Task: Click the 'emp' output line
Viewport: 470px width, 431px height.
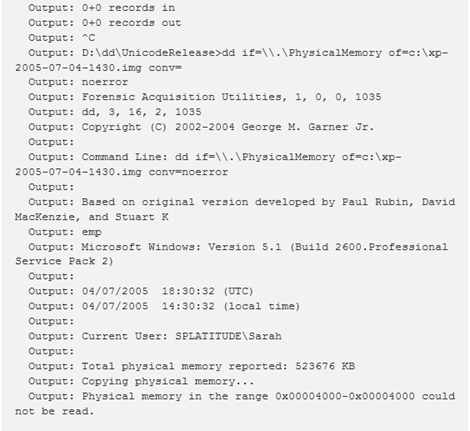Action: (x=65, y=232)
